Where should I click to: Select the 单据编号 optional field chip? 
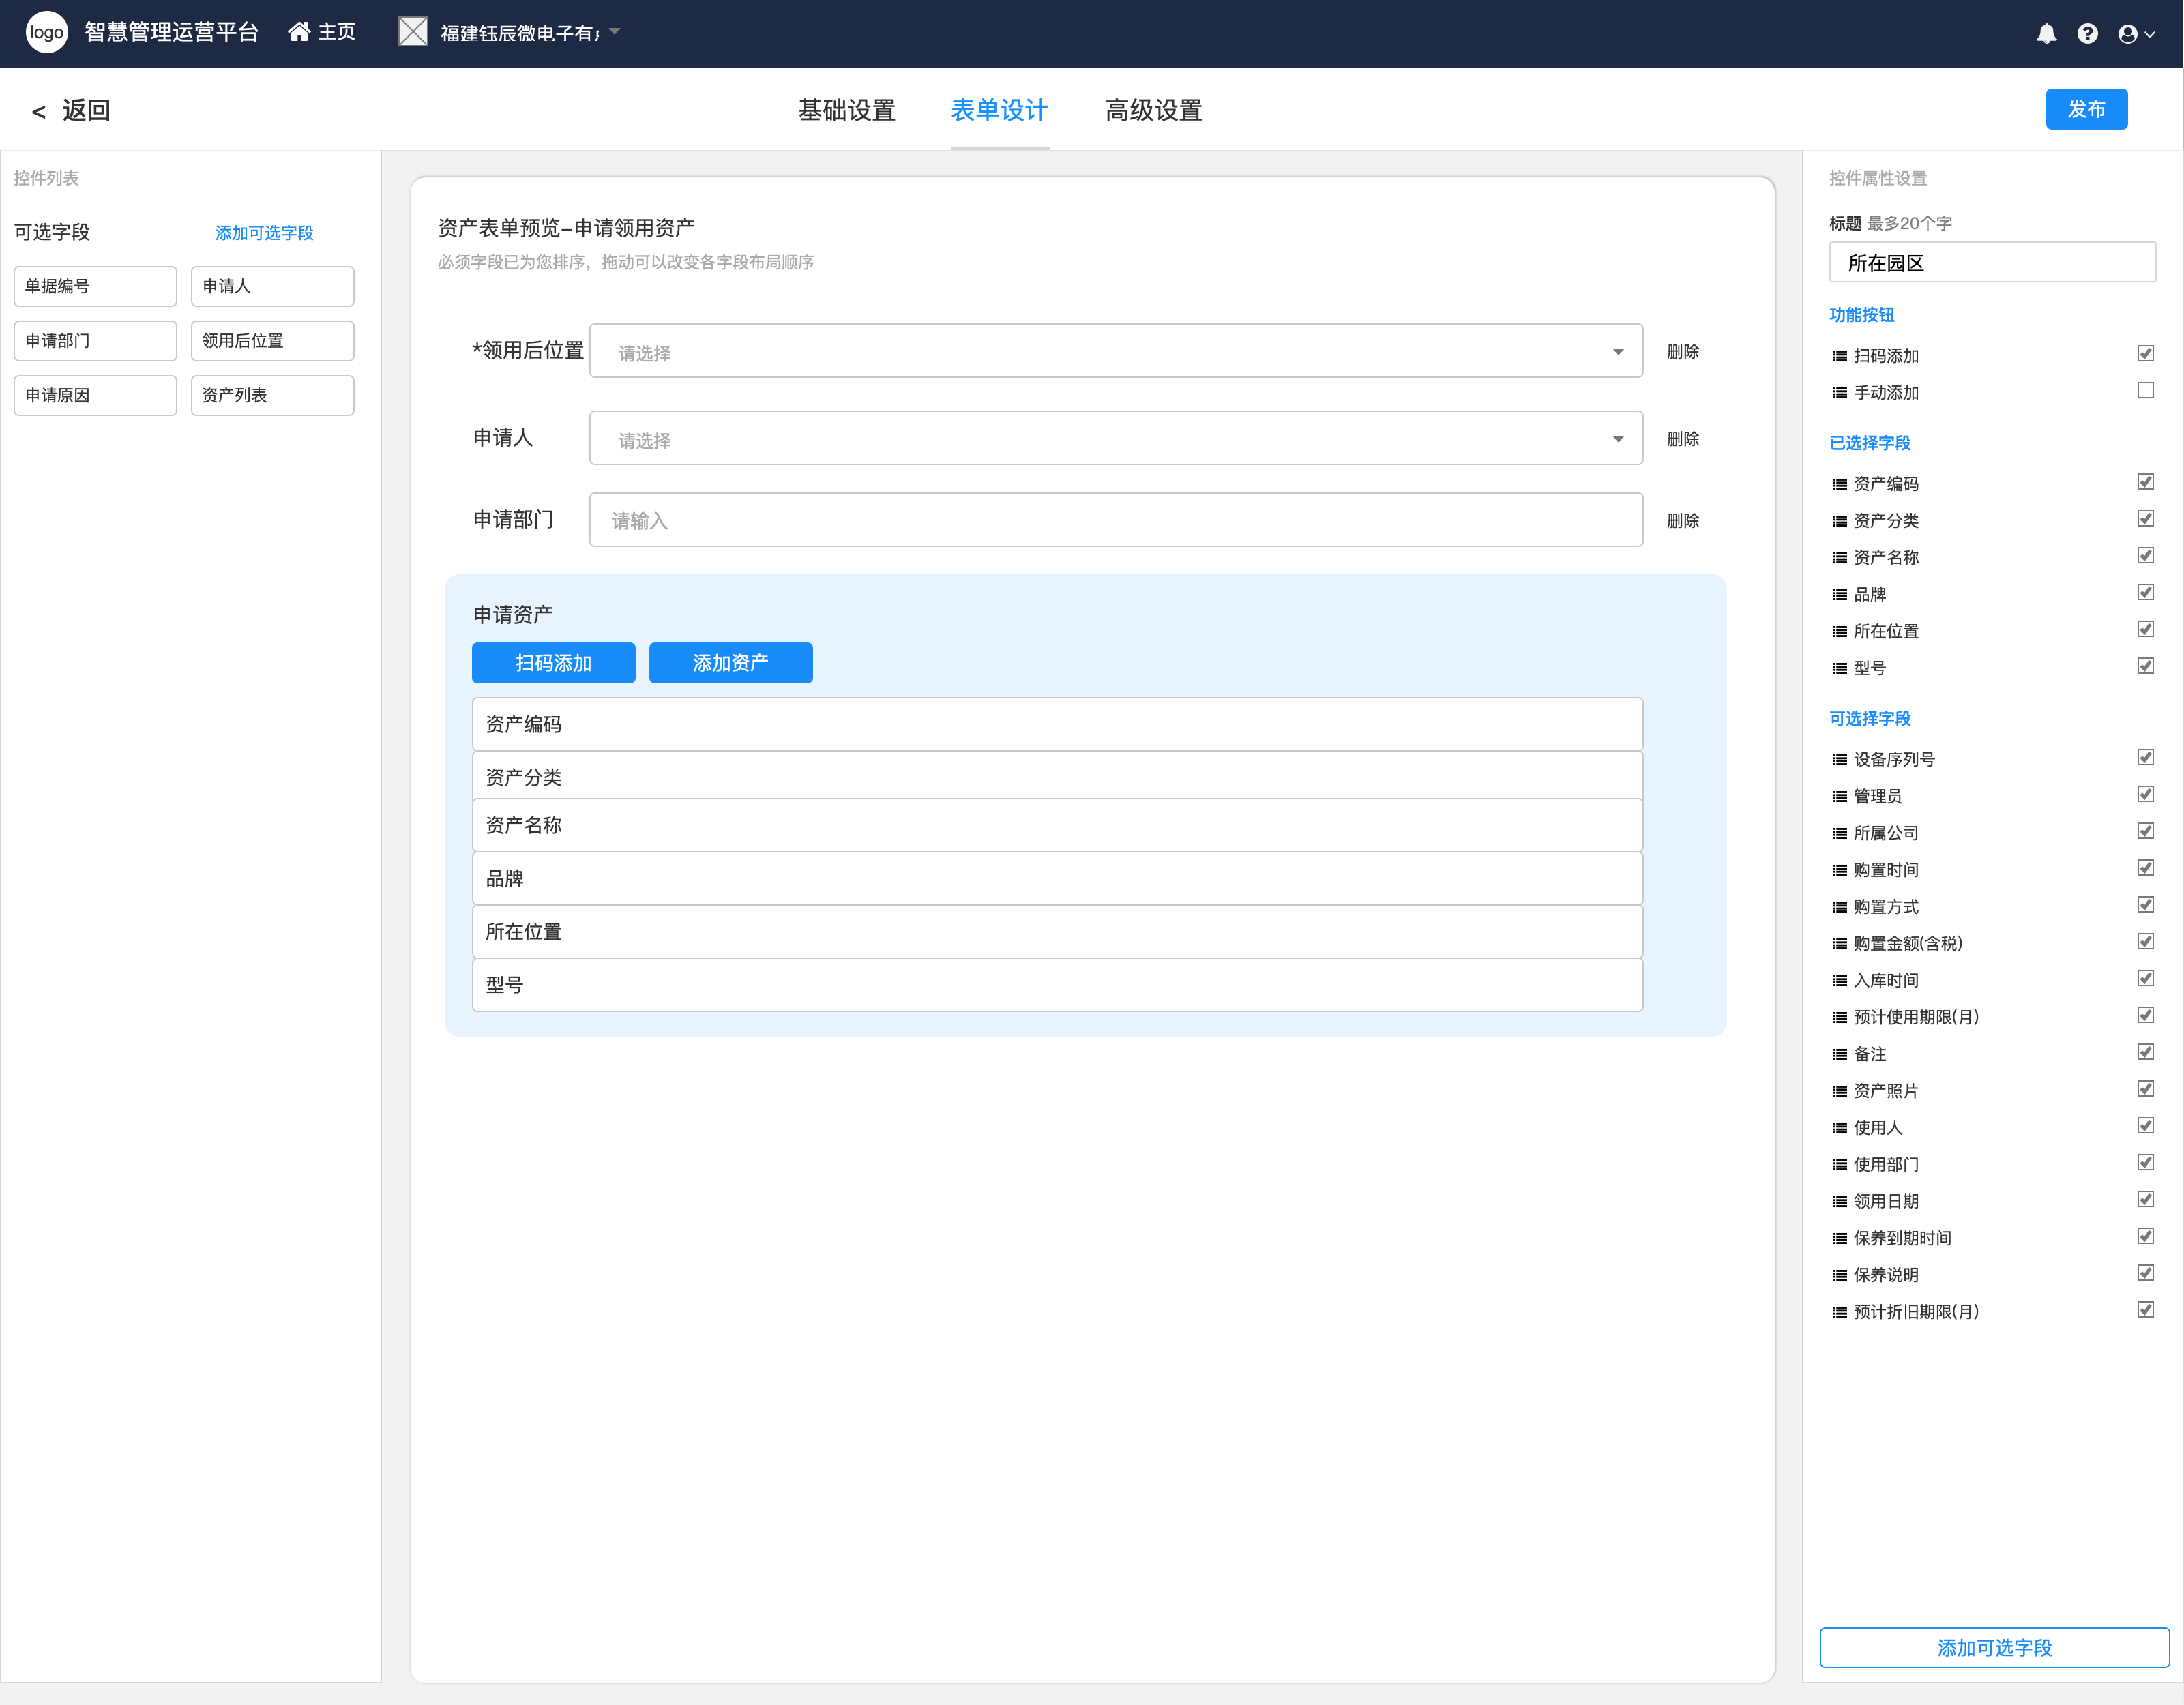pyautogui.click(x=95, y=286)
